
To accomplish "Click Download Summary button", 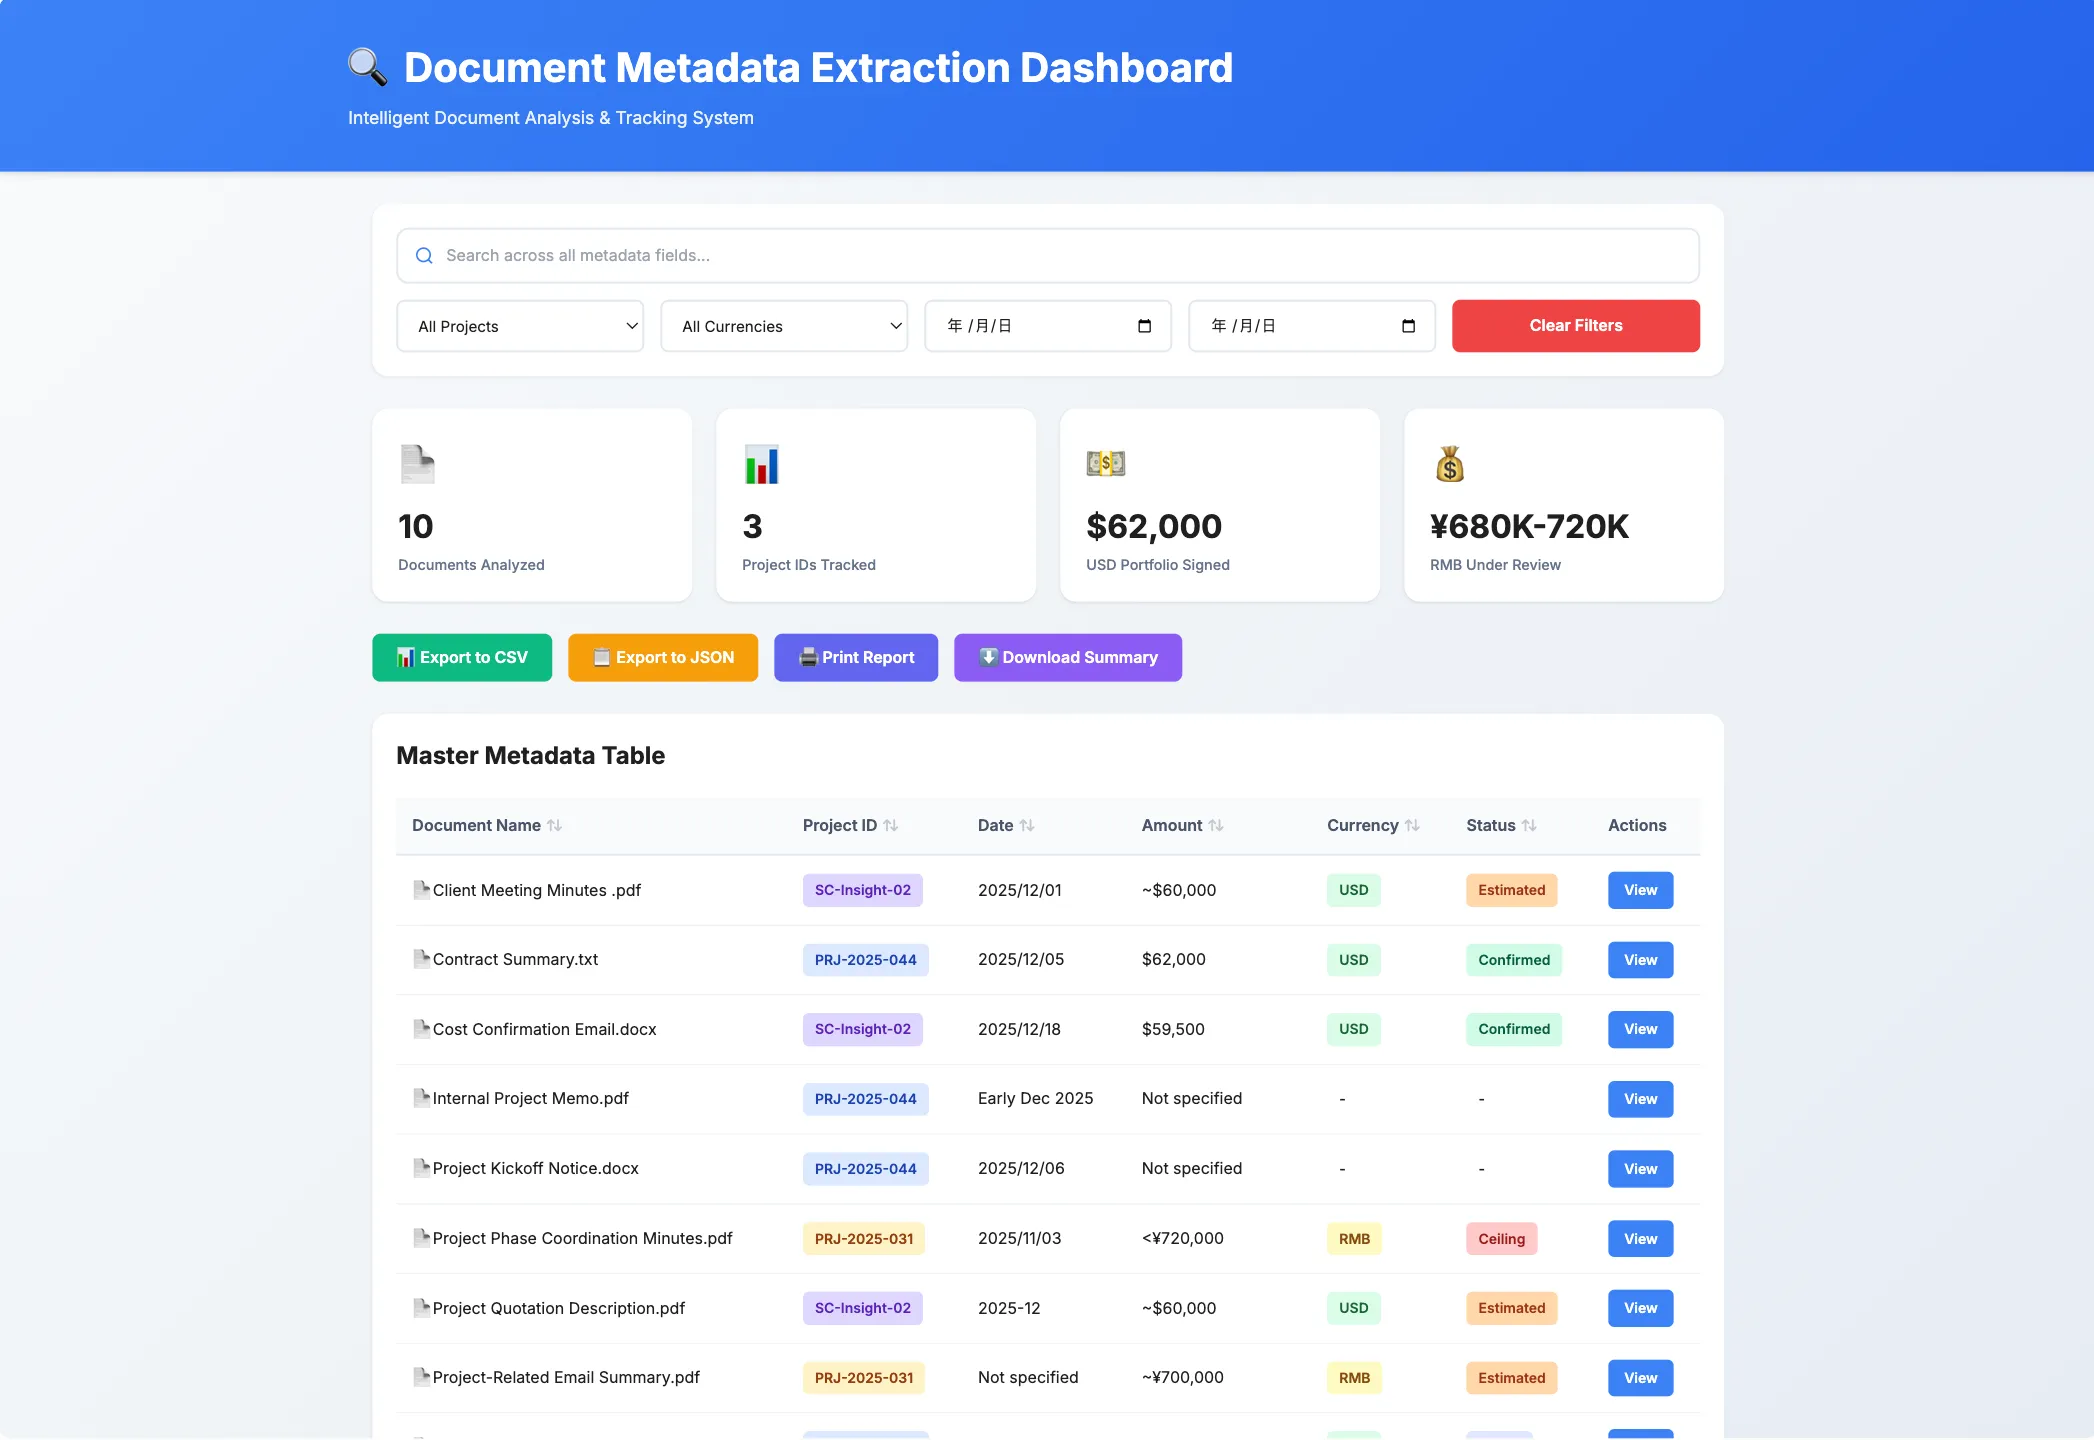I will pyautogui.click(x=1068, y=658).
